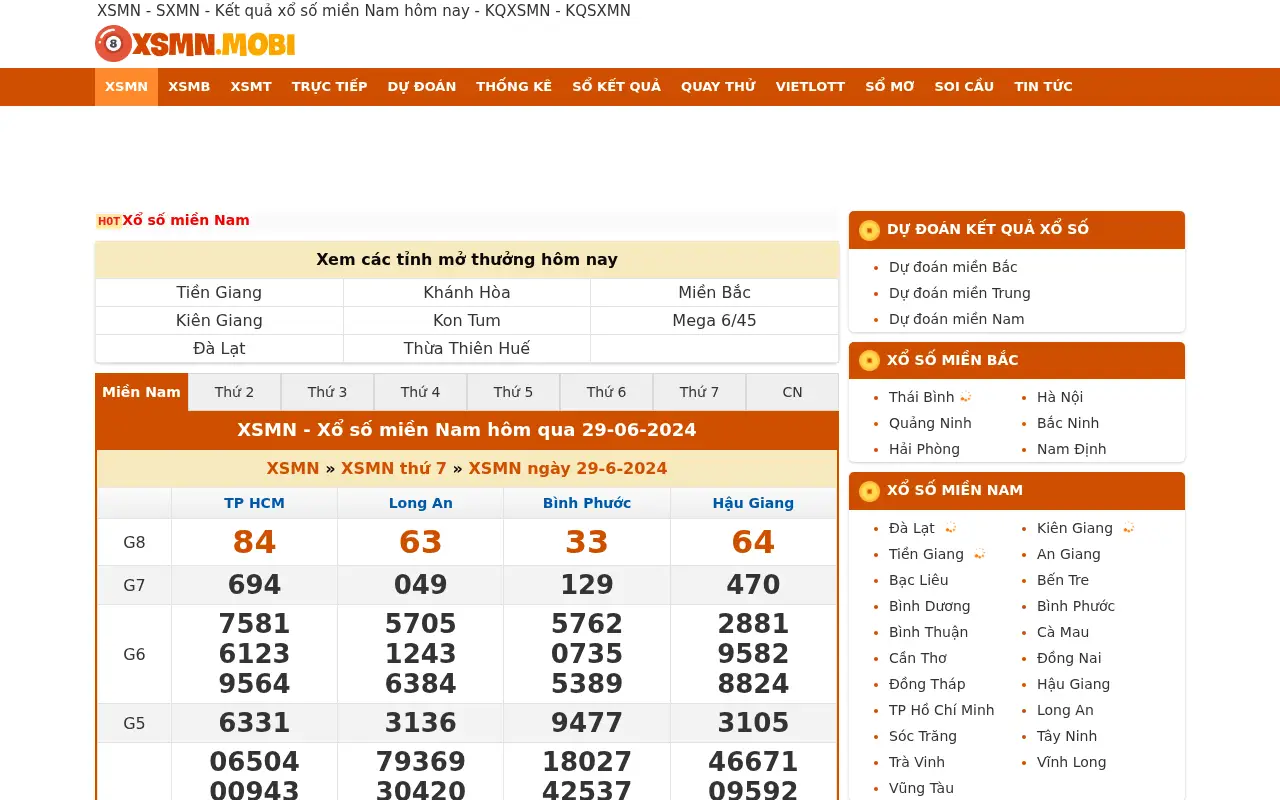The image size is (1280, 800).
Task: Click Đà Lạt in today's provinces table
Action: 219,349
